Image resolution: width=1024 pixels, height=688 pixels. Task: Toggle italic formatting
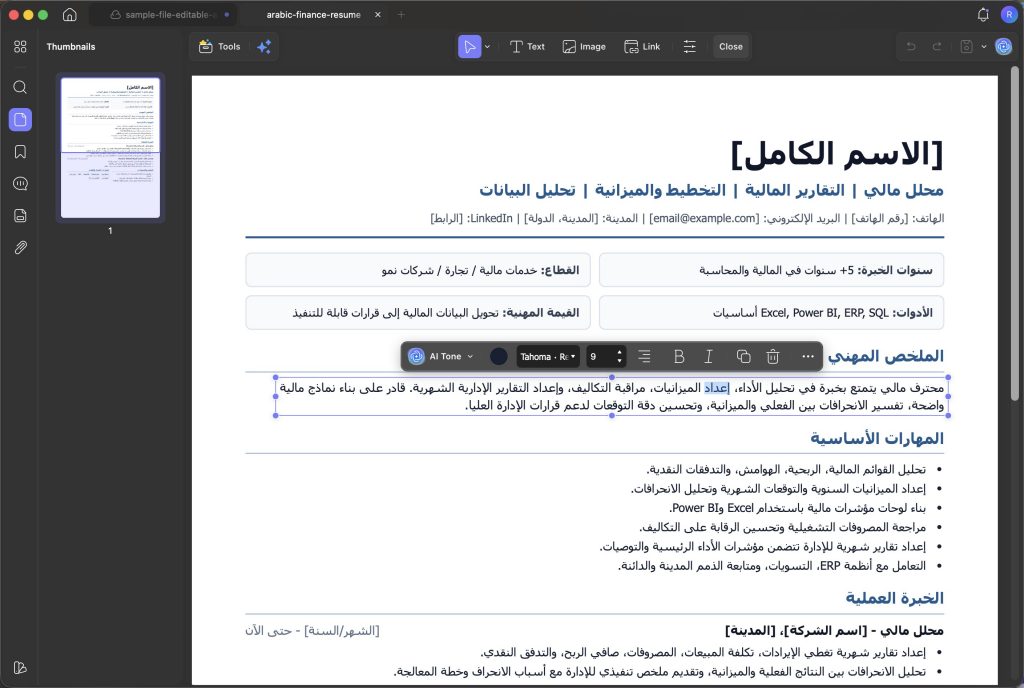pos(709,356)
